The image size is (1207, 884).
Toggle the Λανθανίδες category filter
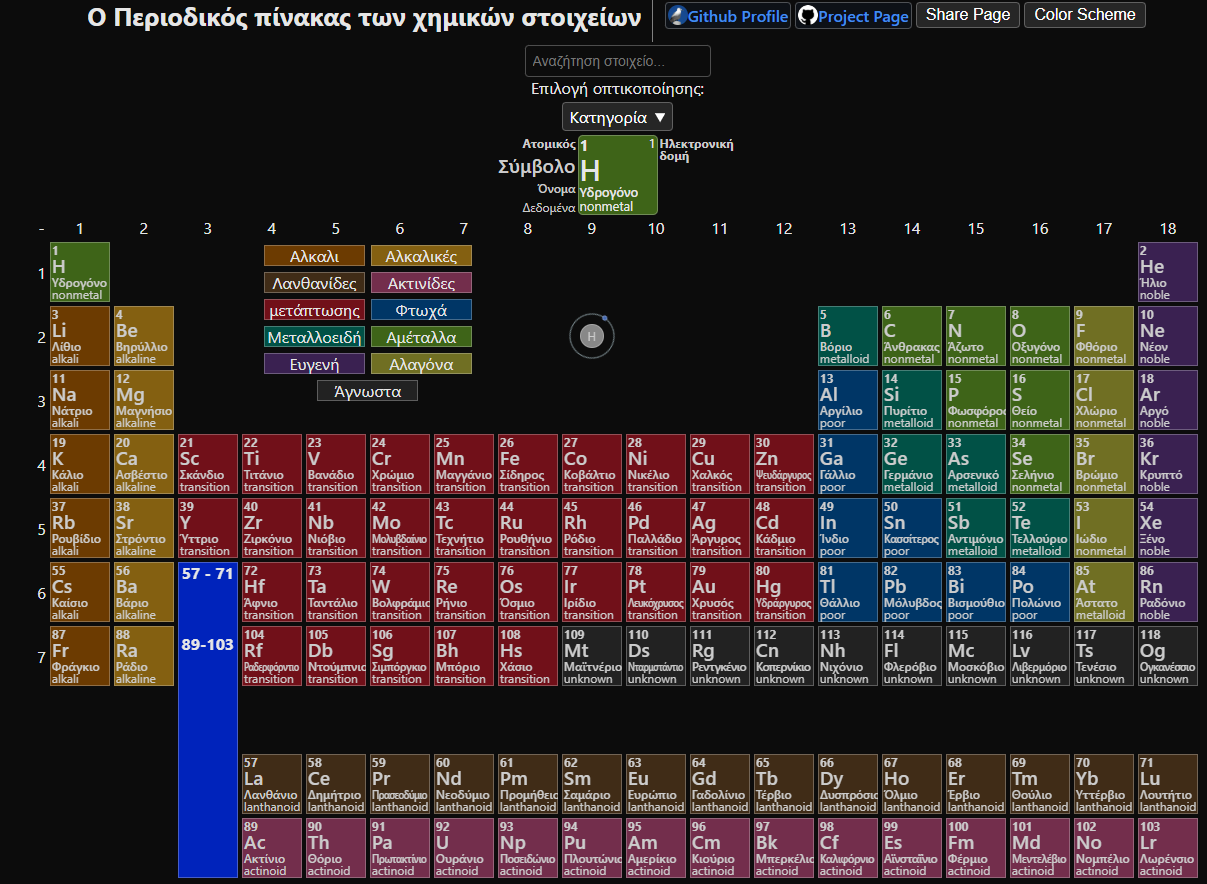tap(314, 283)
